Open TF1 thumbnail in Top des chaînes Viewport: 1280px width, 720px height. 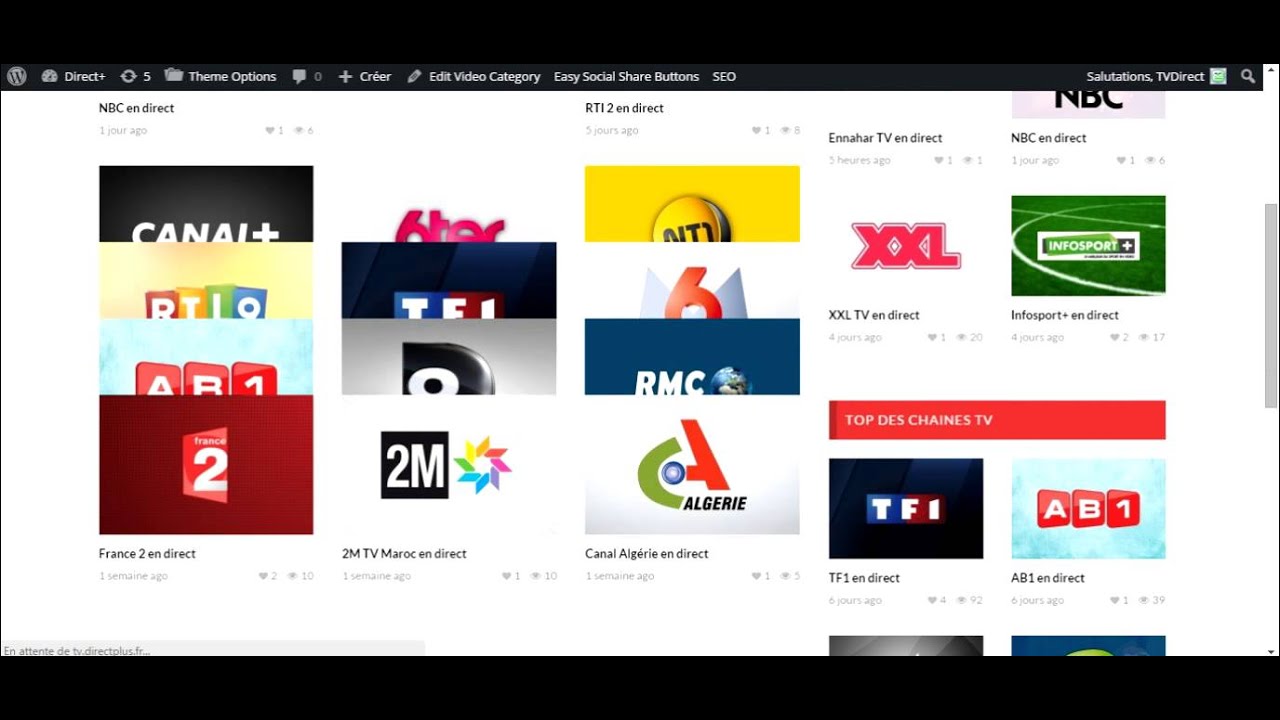pyautogui.click(x=906, y=509)
